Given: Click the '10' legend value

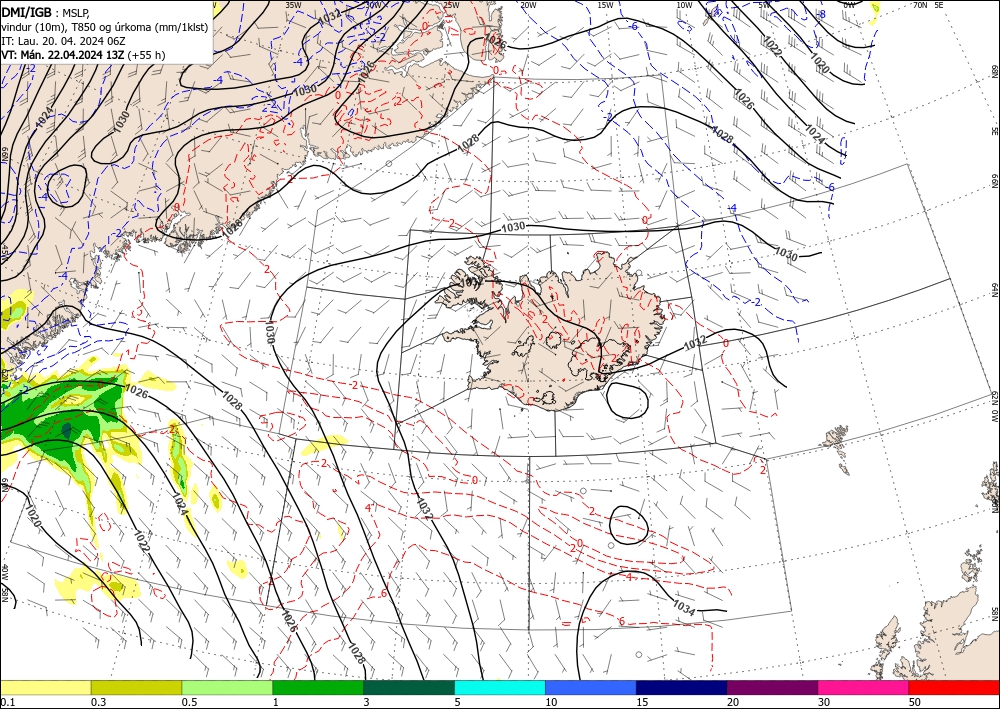Looking at the screenshot, I should [x=551, y=702].
